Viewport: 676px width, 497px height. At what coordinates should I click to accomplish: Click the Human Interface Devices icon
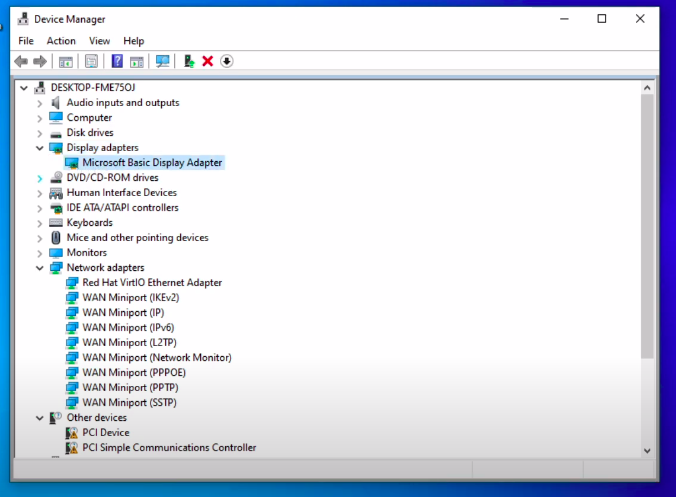pyautogui.click(x=56, y=193)
